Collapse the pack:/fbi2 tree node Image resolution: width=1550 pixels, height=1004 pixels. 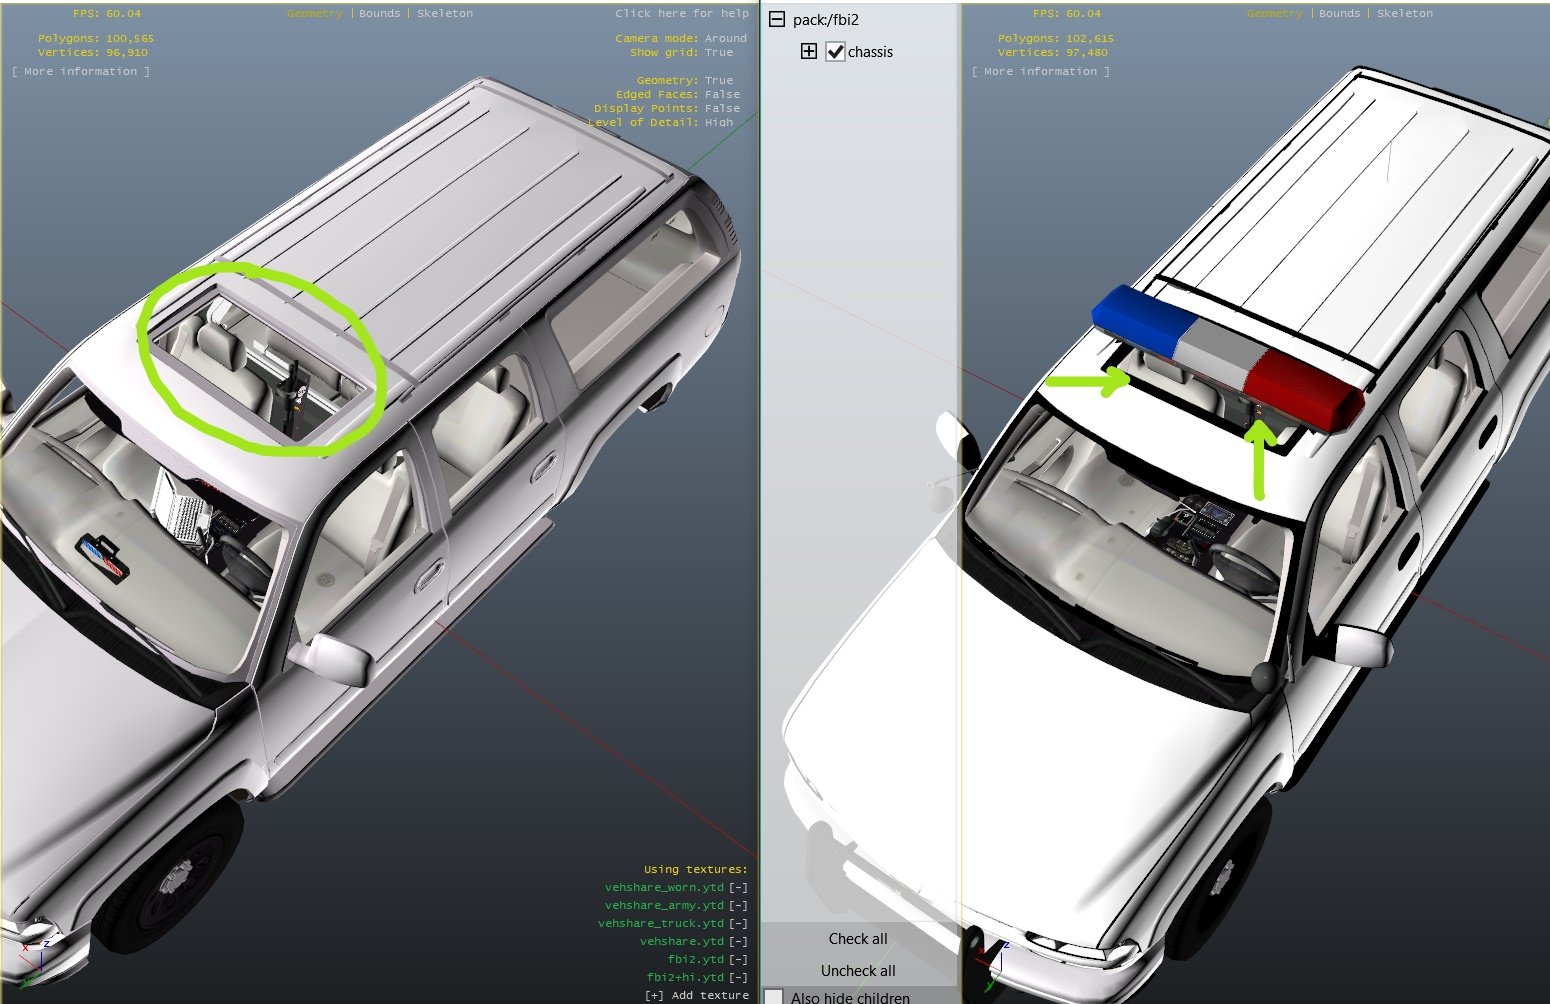[x=777, y=19]
